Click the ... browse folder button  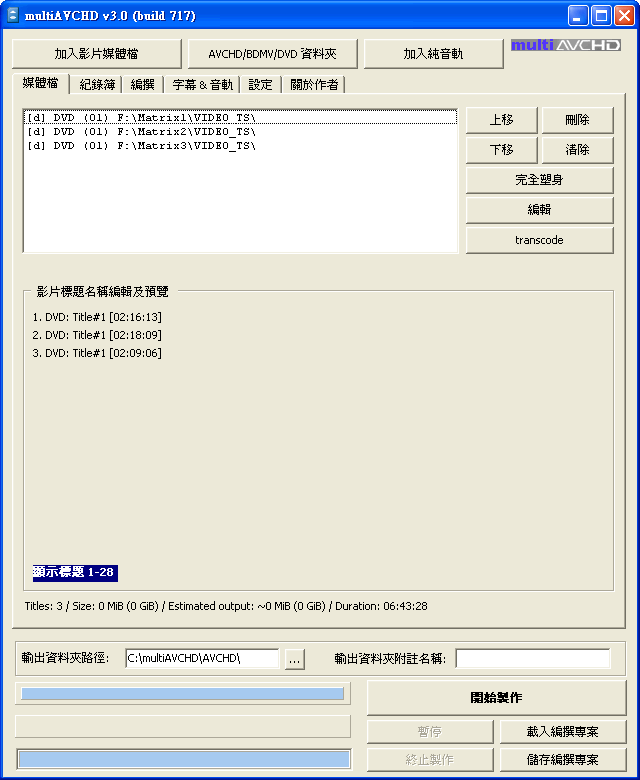(x=294, y=660)
